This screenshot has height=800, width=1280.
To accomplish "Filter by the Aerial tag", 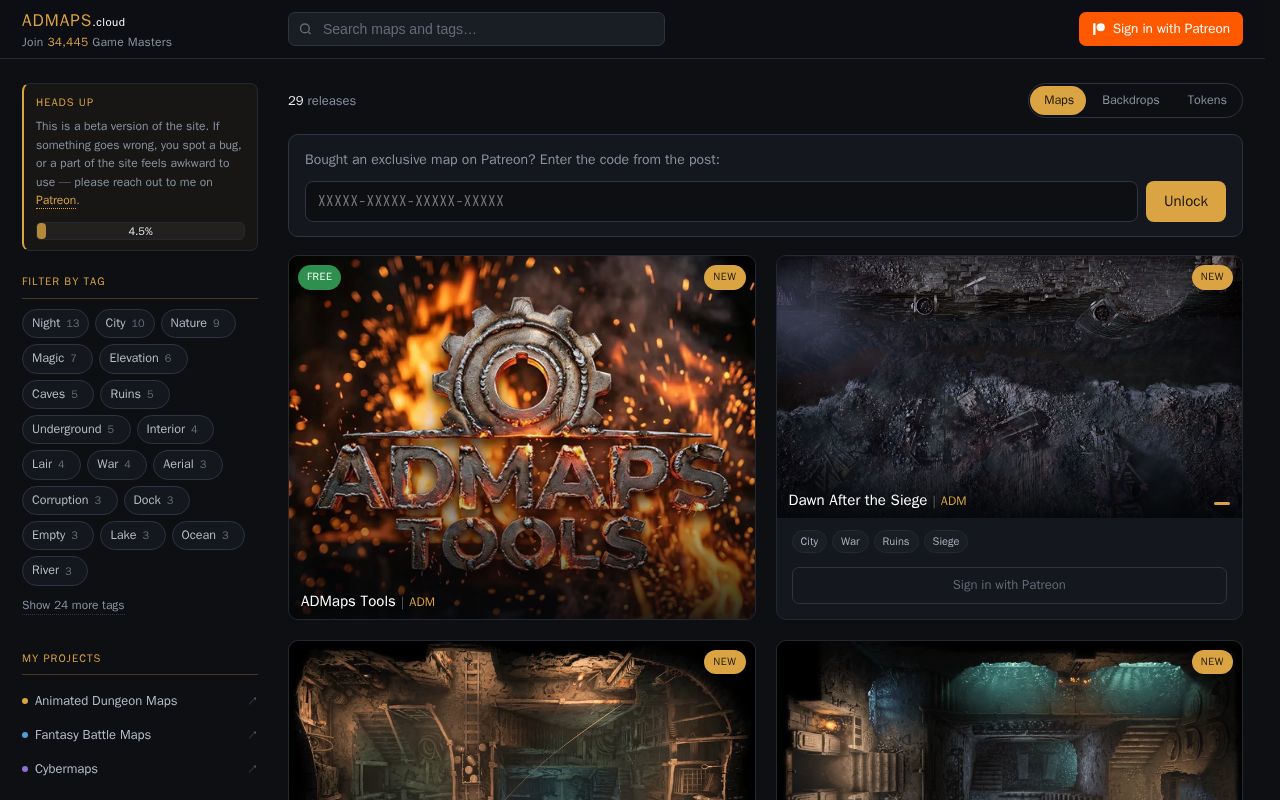I will pos(188,464).
